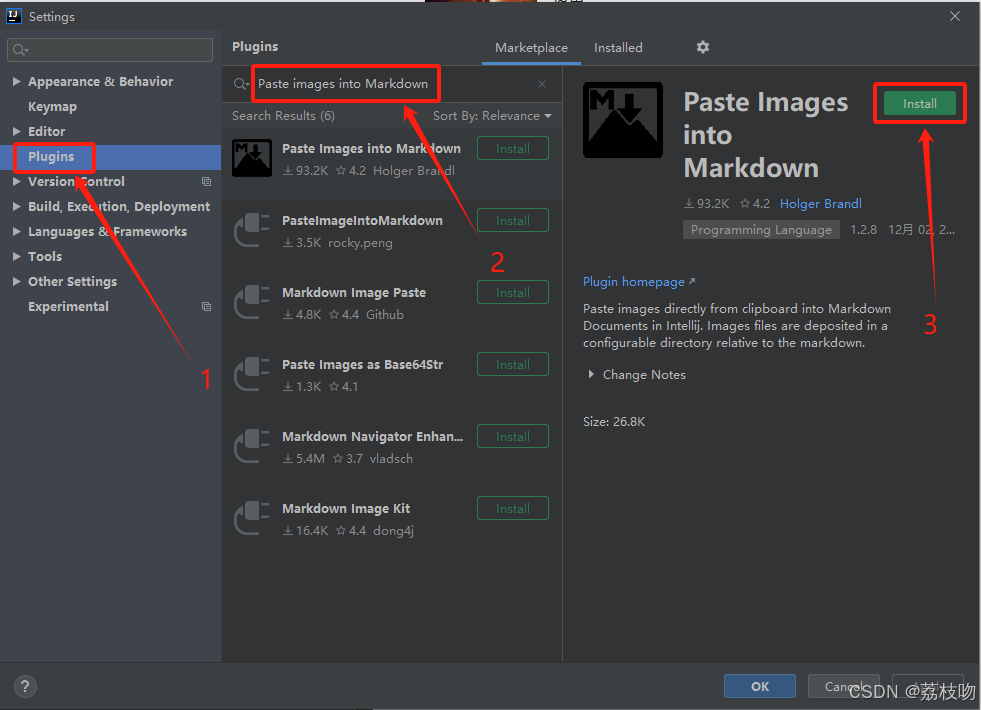Click the Size: 26.8K text
The height and width of the screenshot is (710, 981).
[614, 422]
